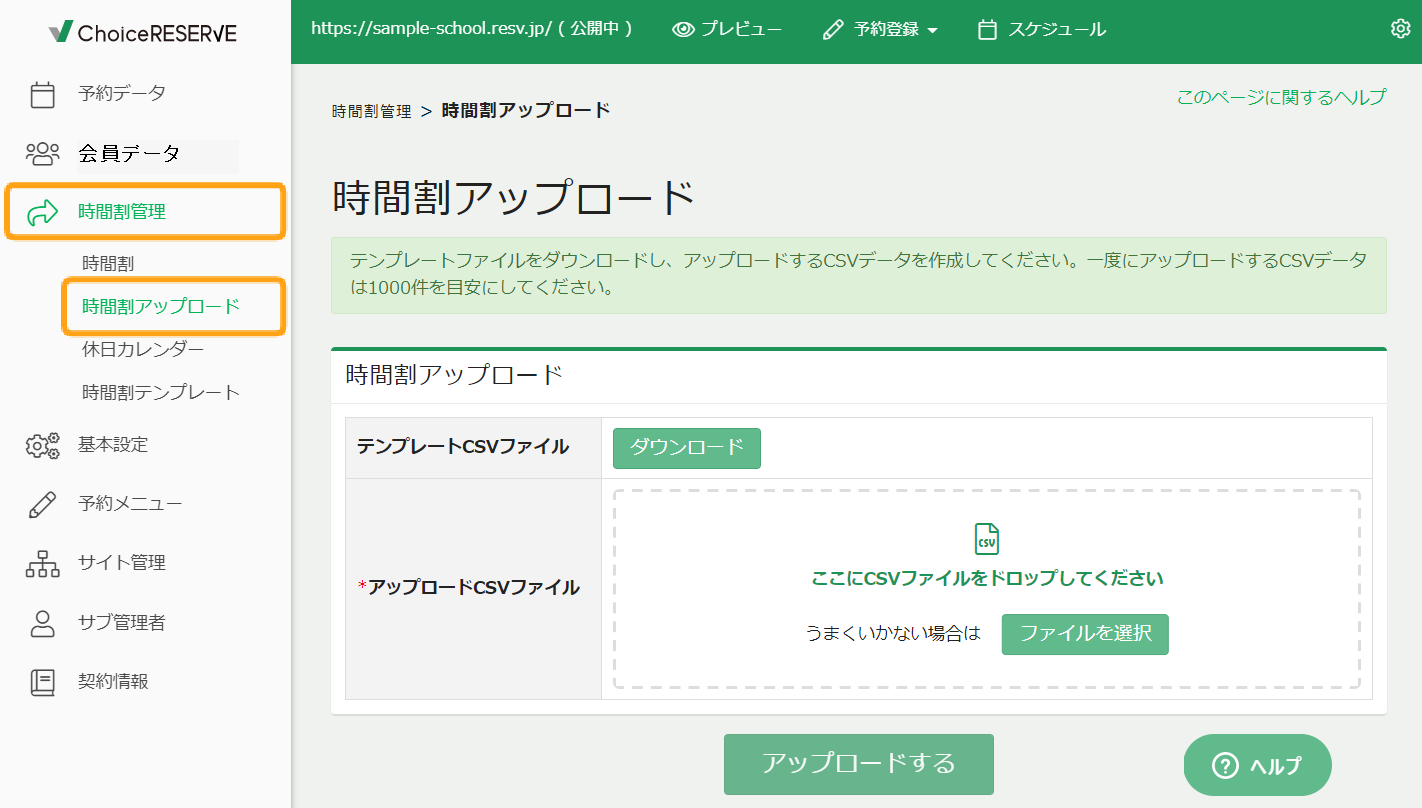Image resolution: width=1422 pixels, height=808 pixels.
Task: Click the arrow icon beside 時間割管理
Action: (42, 212)
